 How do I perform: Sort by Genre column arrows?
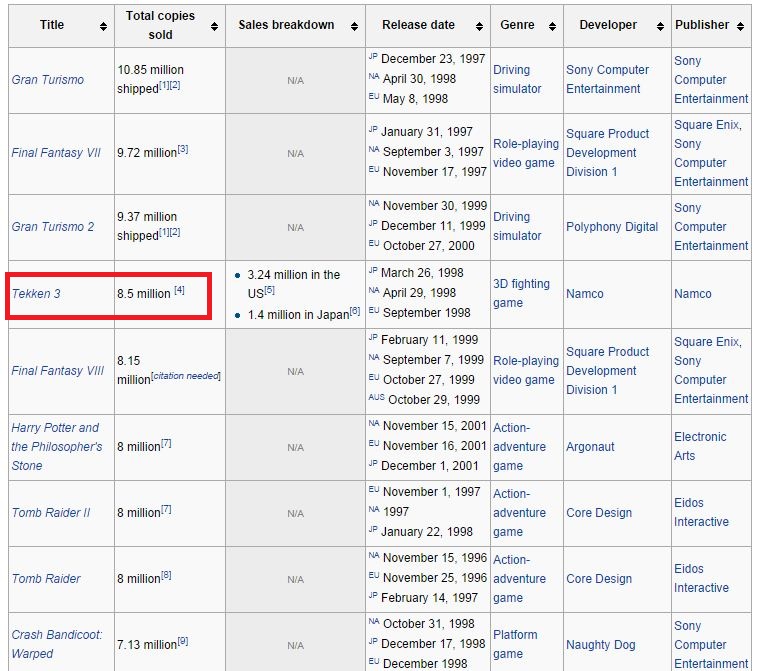coord(553,27)
